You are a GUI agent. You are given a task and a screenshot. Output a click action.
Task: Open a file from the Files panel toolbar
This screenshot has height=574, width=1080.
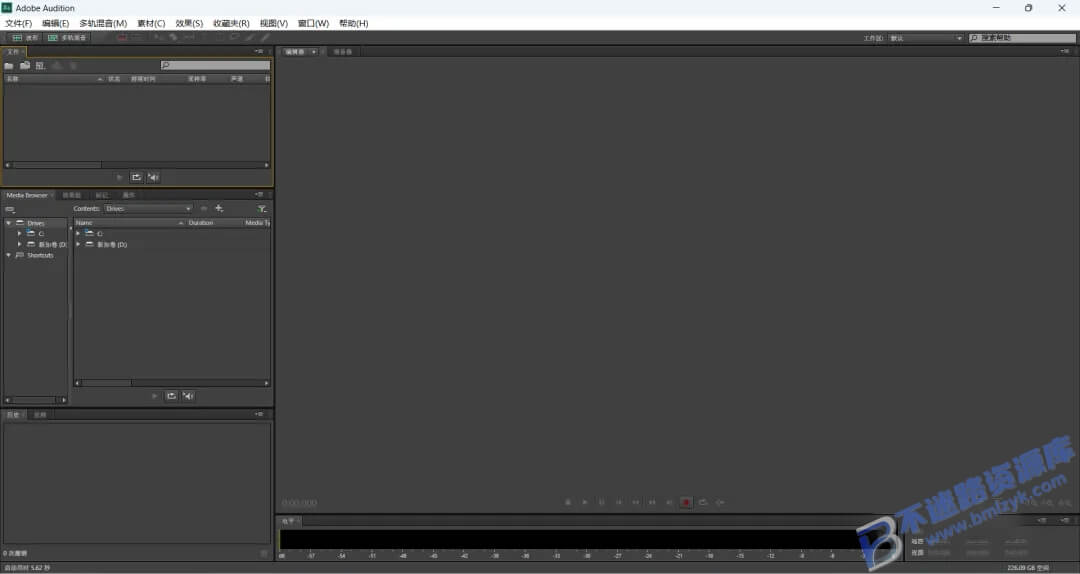9,65
